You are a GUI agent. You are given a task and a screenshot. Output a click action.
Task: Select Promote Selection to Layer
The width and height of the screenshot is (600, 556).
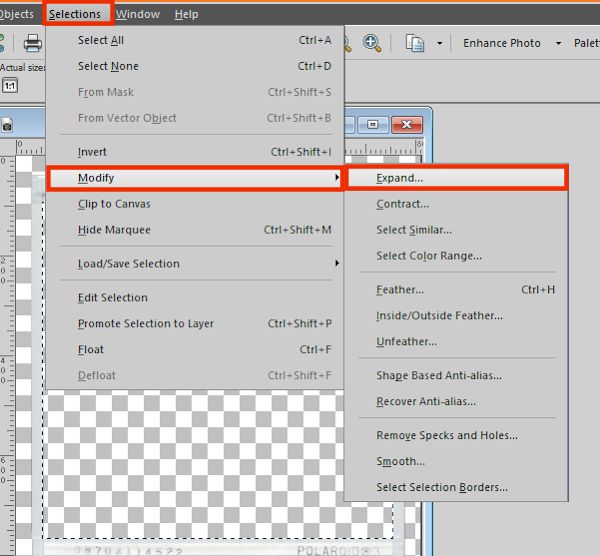(195, 323)
